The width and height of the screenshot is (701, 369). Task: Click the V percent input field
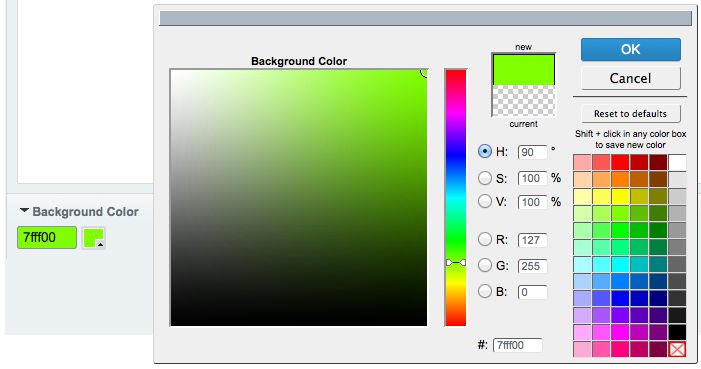click(x=532, y=202)
